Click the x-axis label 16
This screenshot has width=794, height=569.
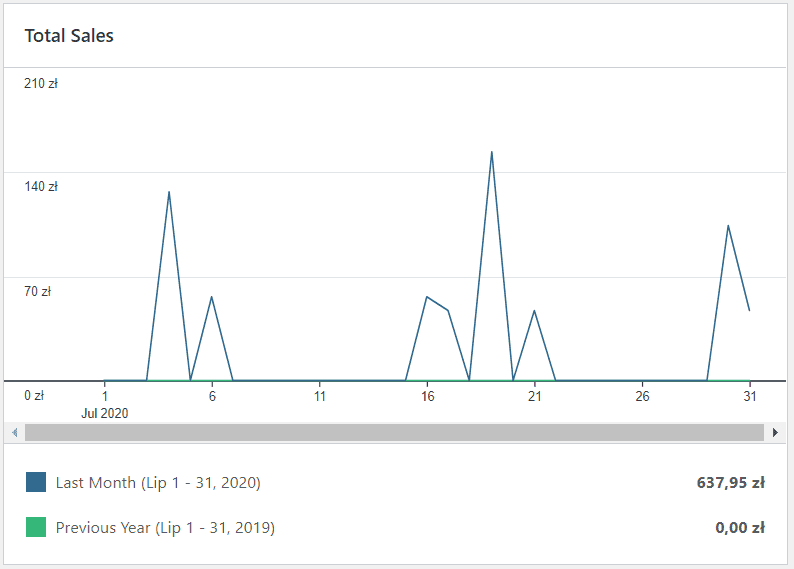(x=427, y=396)
